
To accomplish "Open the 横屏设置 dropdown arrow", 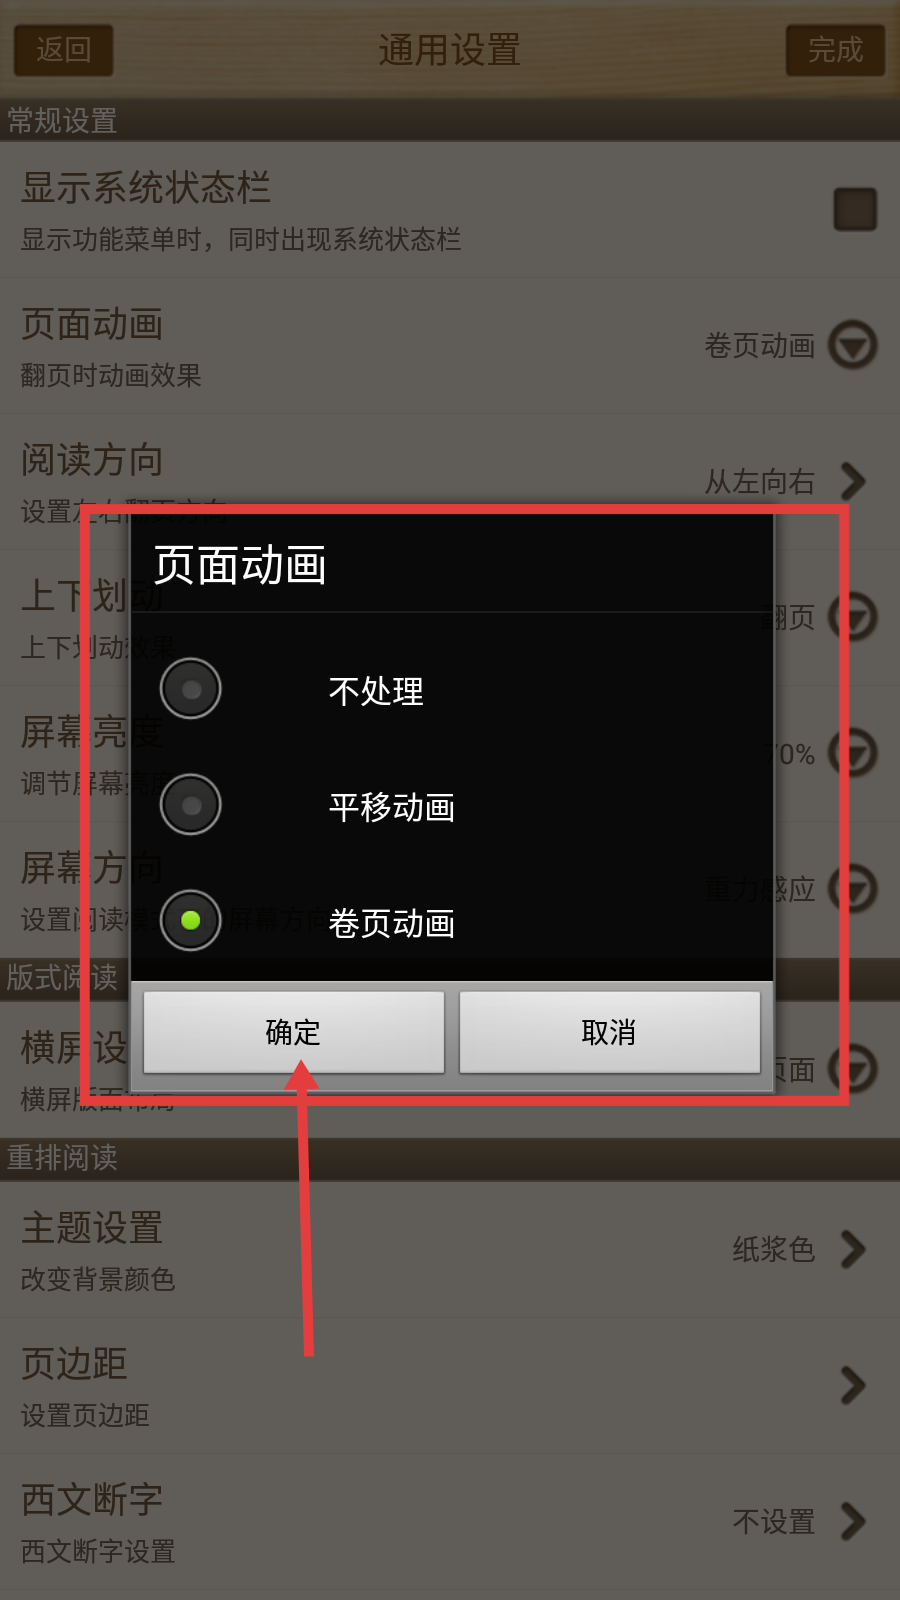I will click(x=858, y=1069).
